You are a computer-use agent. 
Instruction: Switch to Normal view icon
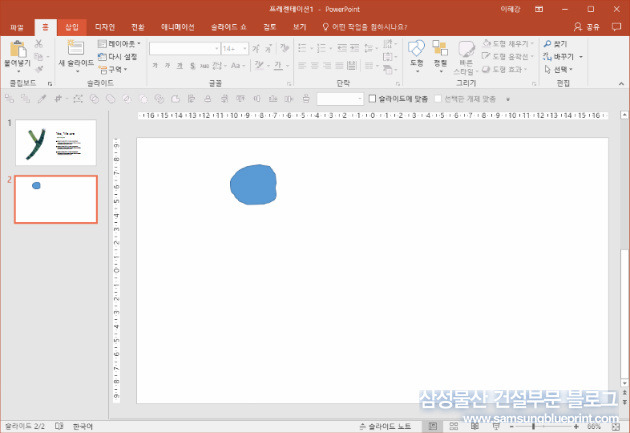(433, 427)
